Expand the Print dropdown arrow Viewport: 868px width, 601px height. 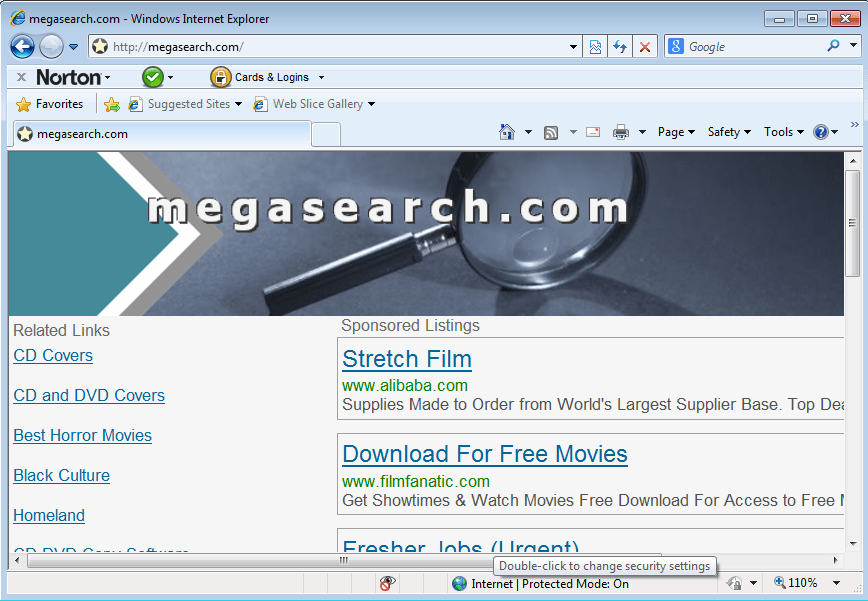click(642, 132)
